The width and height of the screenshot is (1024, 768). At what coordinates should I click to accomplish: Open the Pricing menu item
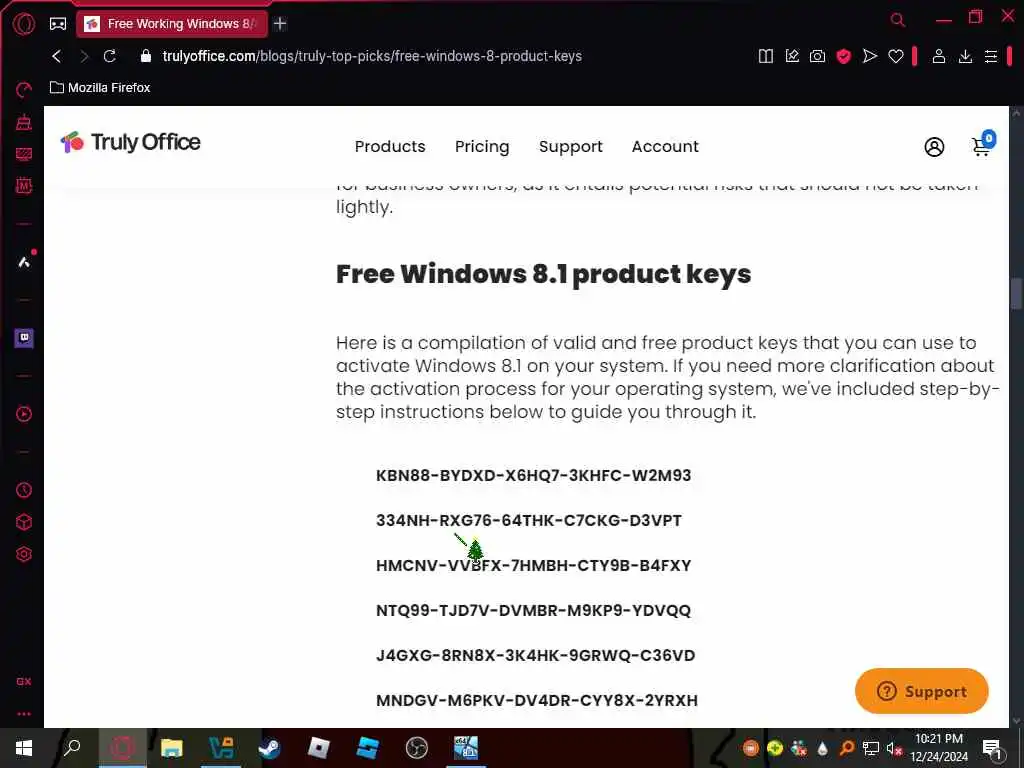tap(482, 146)
